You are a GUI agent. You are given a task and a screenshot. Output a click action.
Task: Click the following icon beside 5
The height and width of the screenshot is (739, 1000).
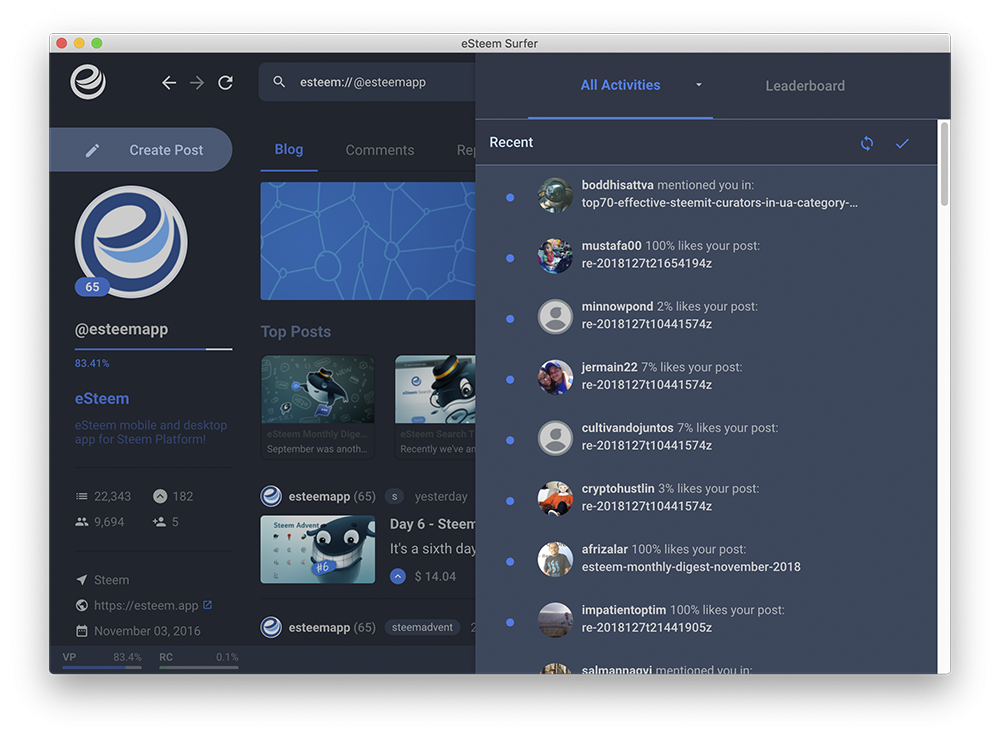pos(159,522)
